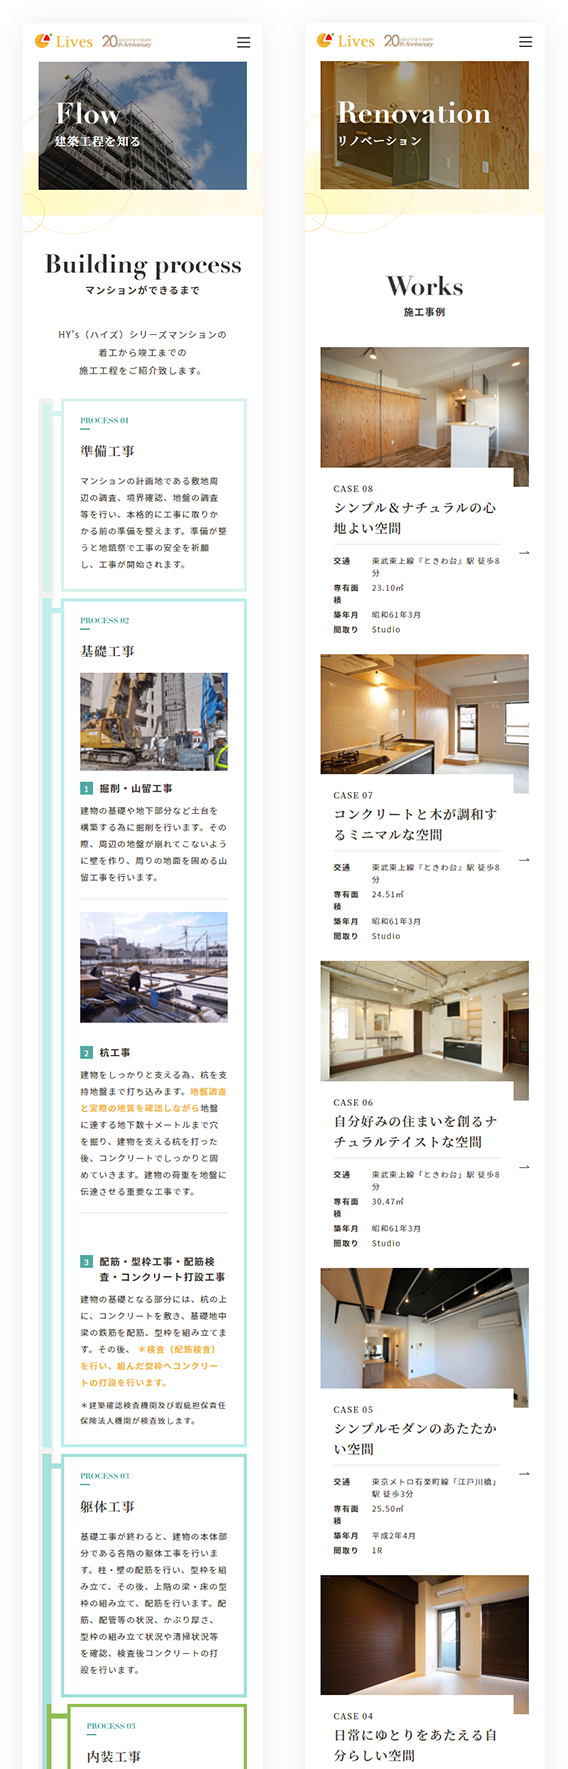Click the arrow beside CASE 05
This screenshot has height=1769, width=568.
(524, 1473)
